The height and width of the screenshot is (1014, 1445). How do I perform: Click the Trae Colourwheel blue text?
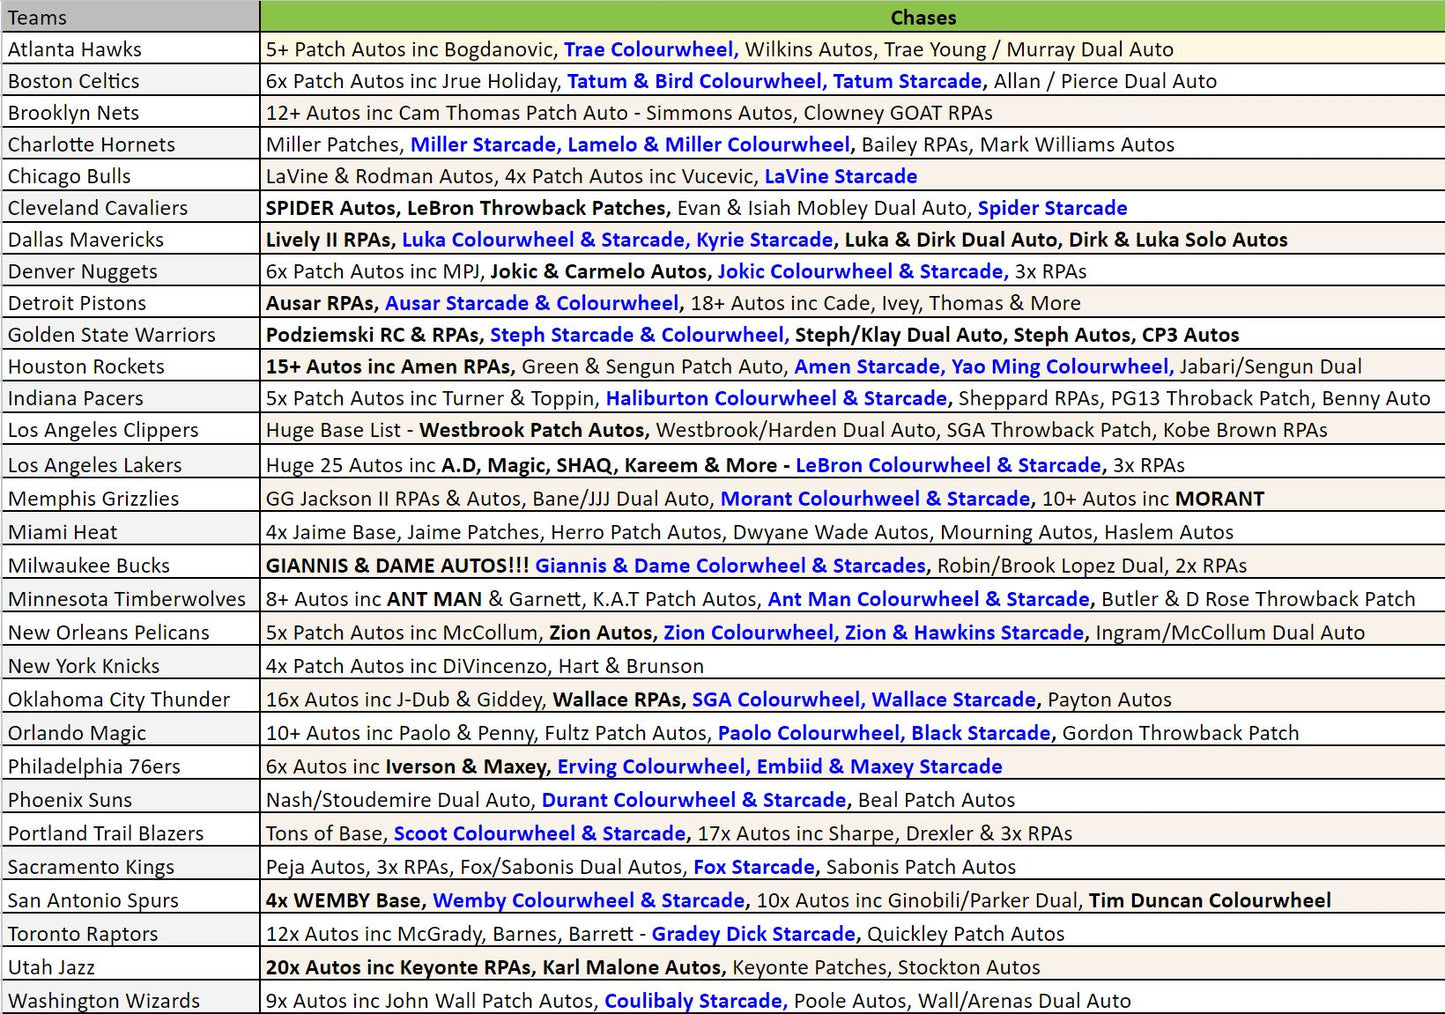[650, 49]
